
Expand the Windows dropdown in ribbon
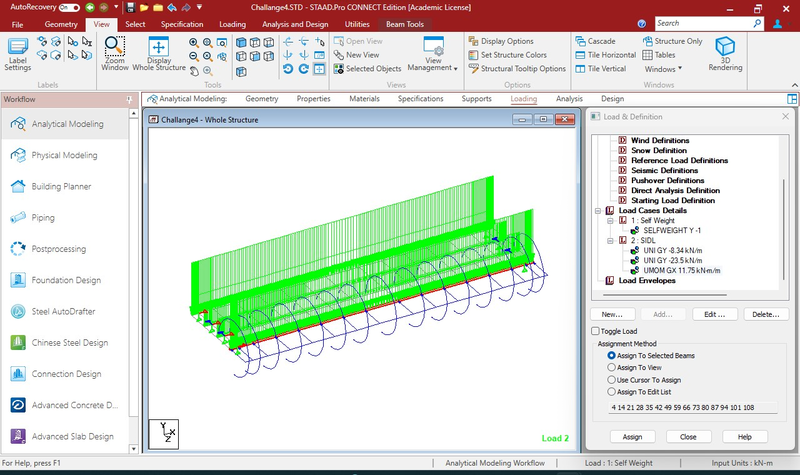click(662, 69)
